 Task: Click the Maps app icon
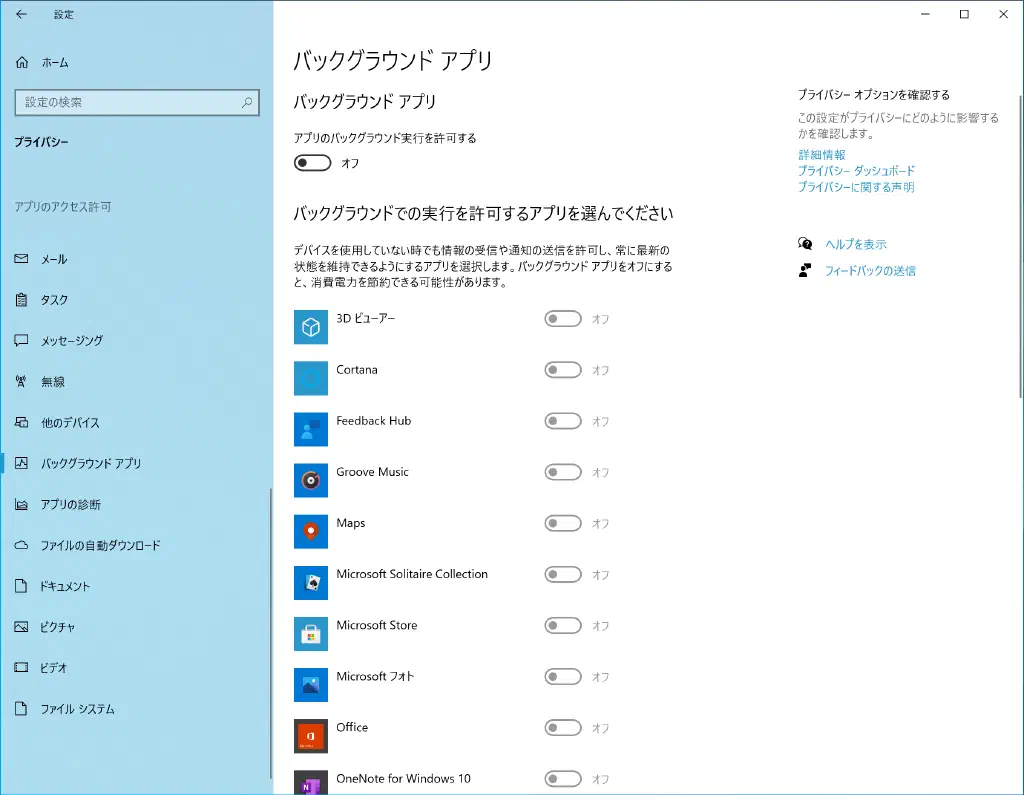tap(311, 531)
